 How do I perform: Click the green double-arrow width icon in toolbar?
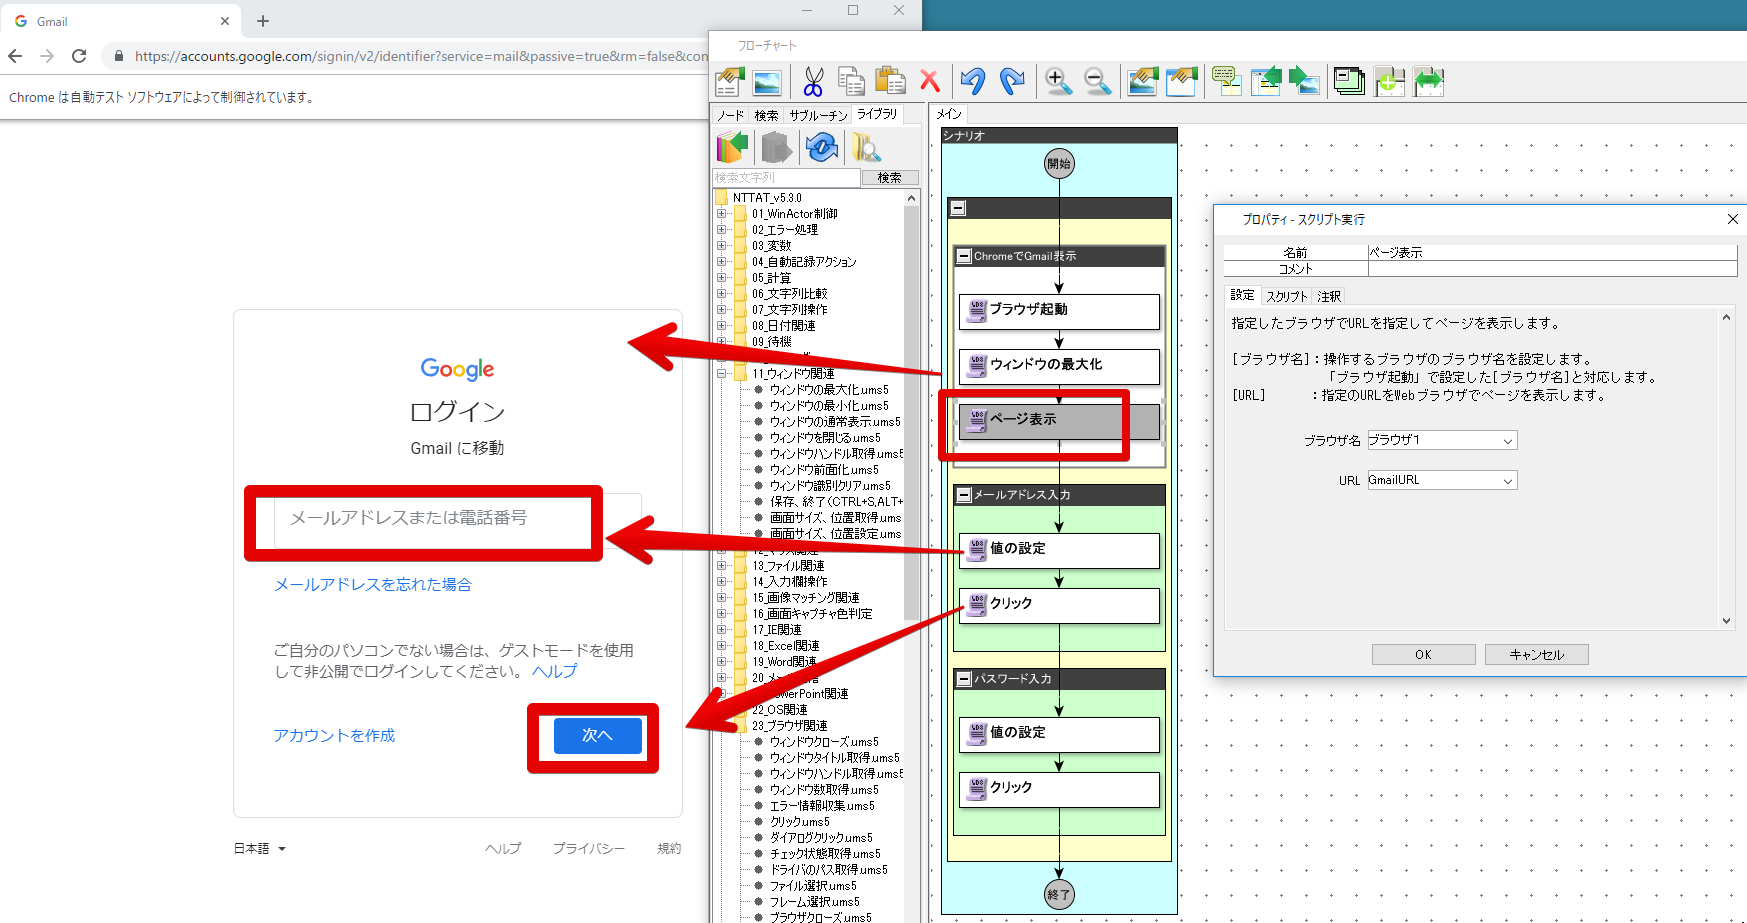tap(1428, 81)
